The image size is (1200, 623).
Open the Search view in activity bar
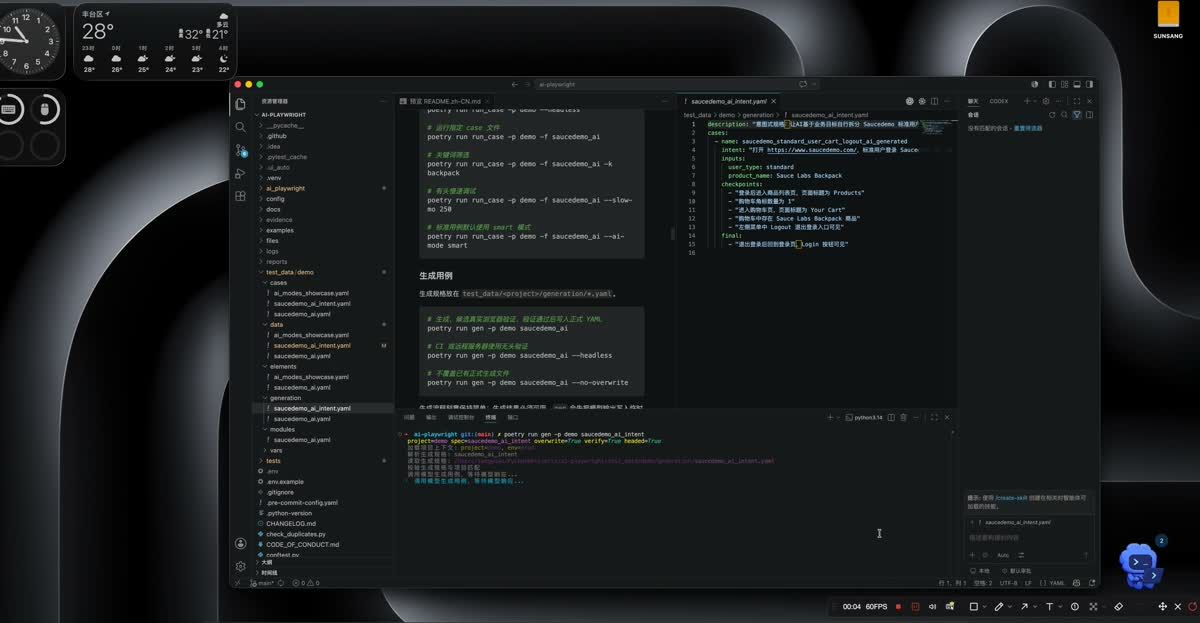240,127
